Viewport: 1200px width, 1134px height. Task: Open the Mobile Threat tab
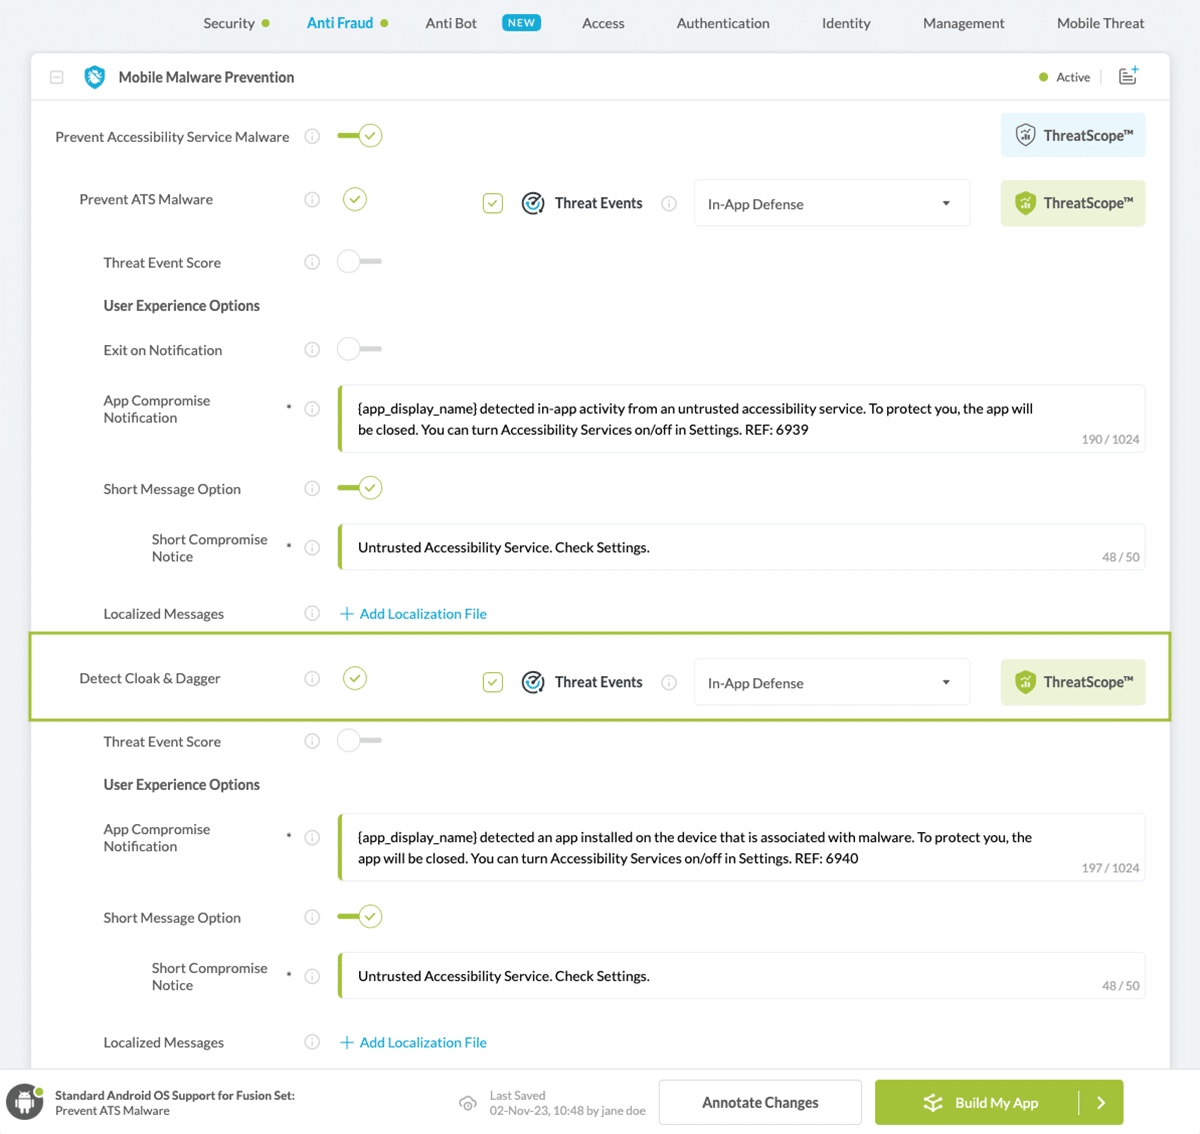[1100, 23]
